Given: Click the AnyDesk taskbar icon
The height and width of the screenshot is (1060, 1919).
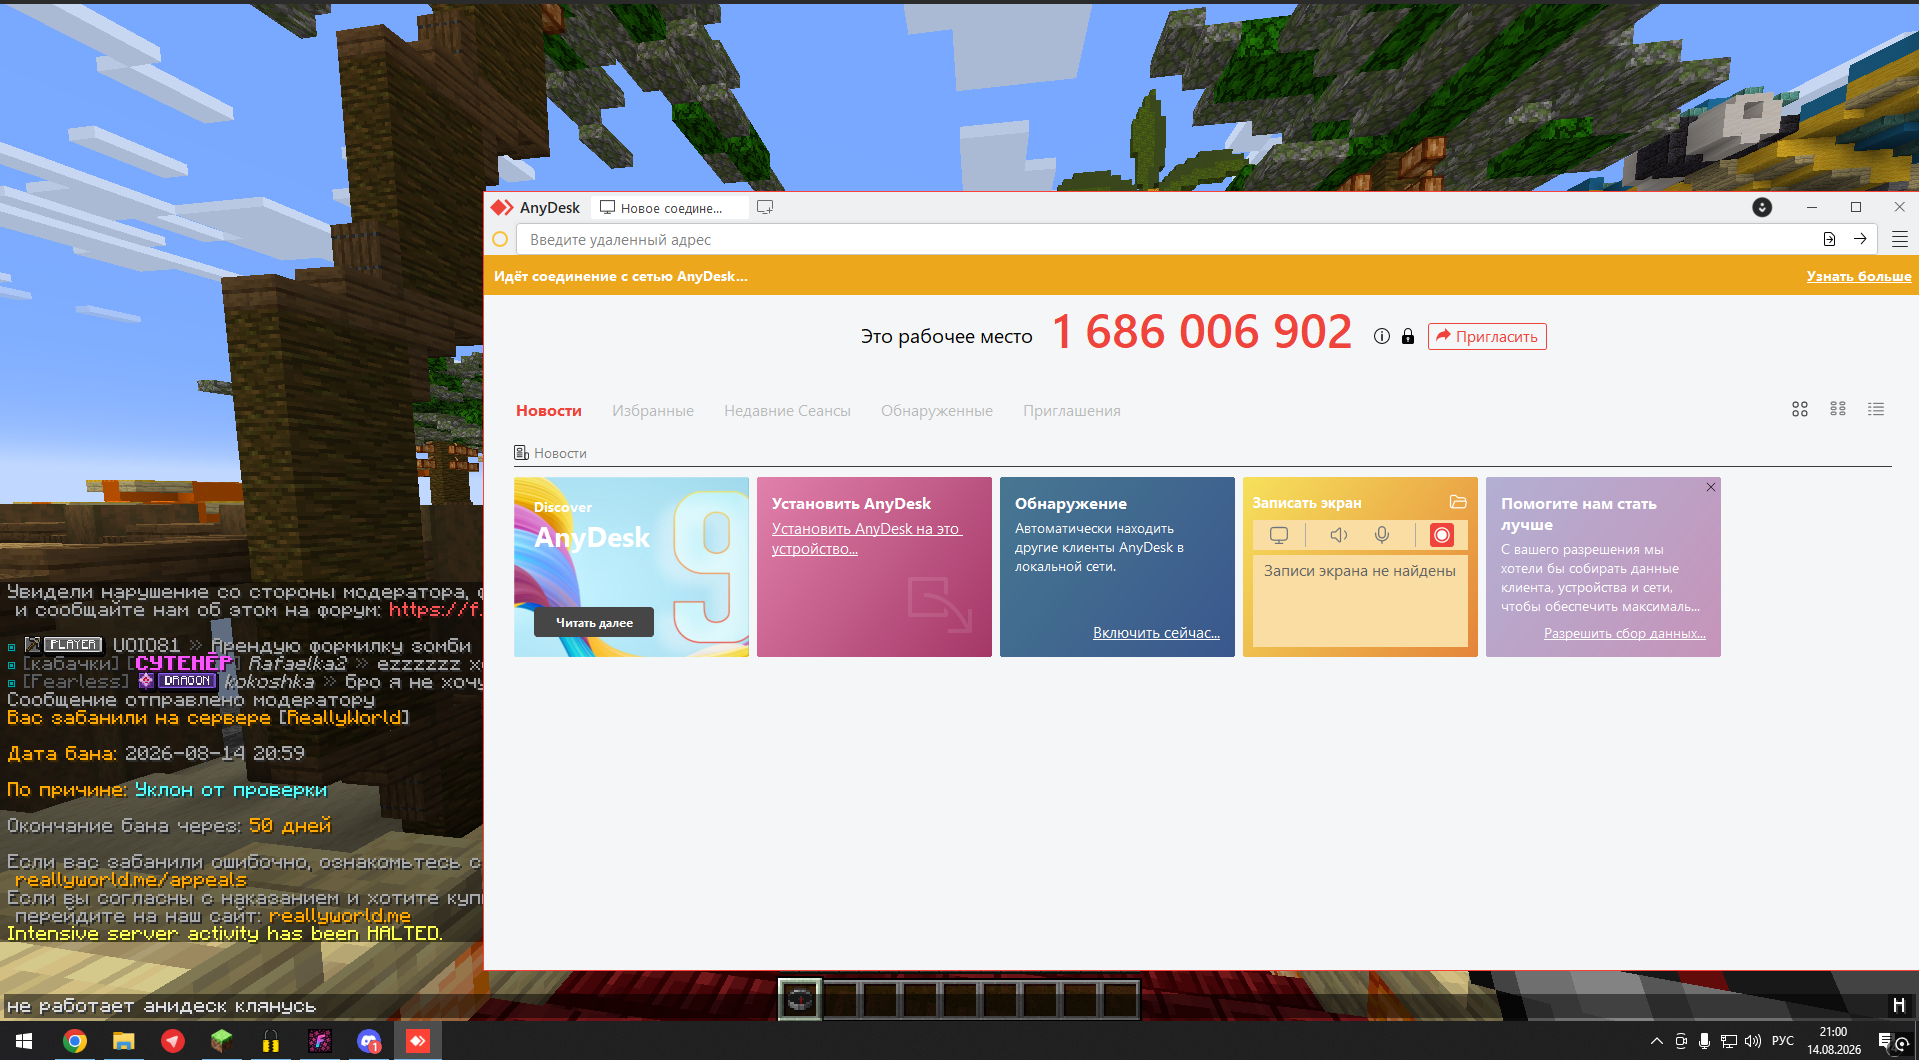Looking at the screenshot, I should pyautogui.click(x=418, y=1041).
